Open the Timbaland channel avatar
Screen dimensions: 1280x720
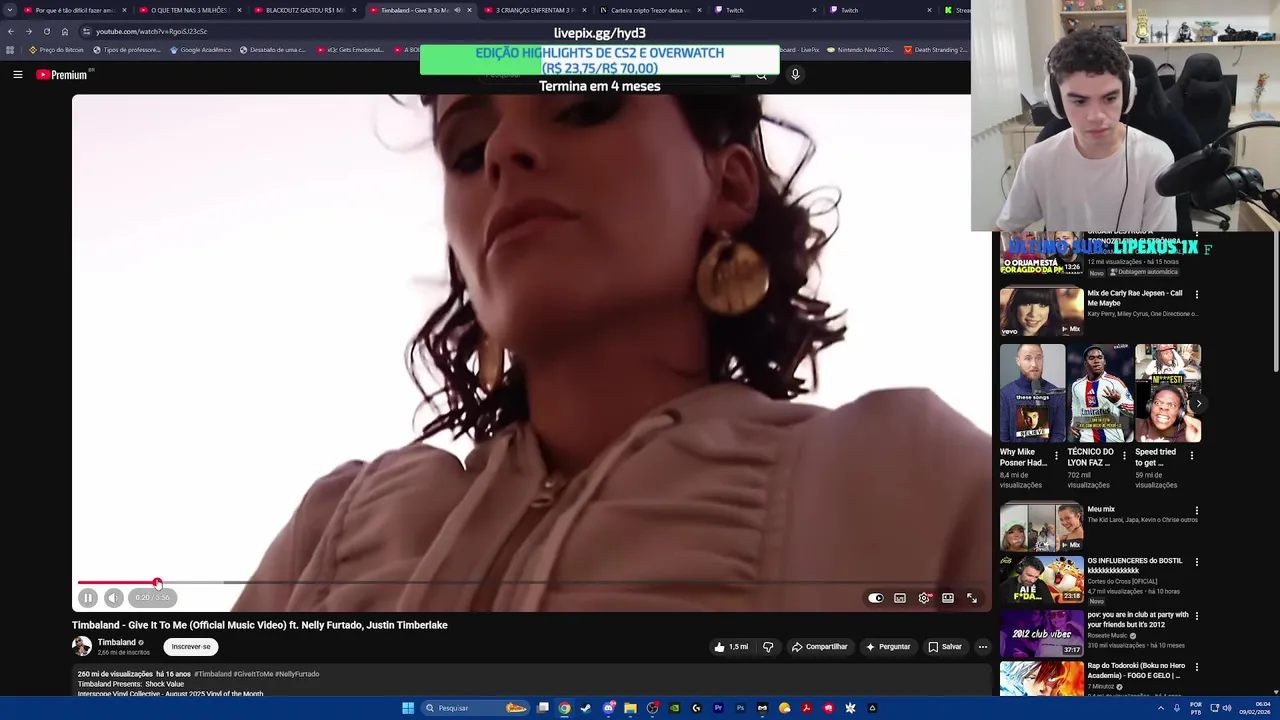pos(82,647)
